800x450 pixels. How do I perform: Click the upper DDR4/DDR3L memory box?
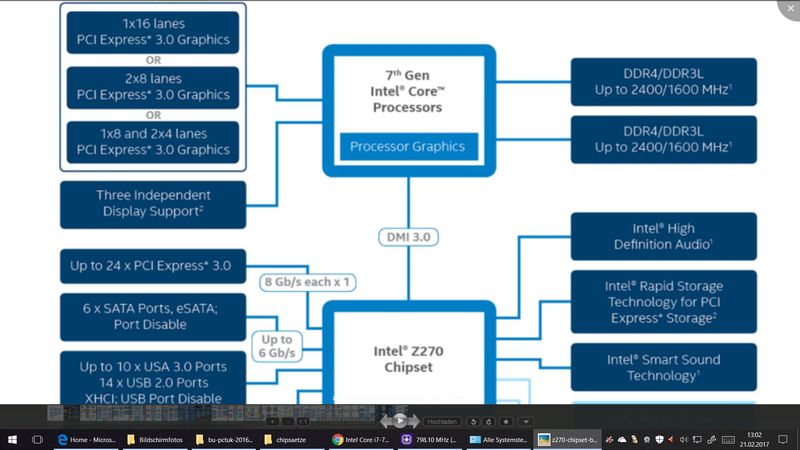[663, 82]
